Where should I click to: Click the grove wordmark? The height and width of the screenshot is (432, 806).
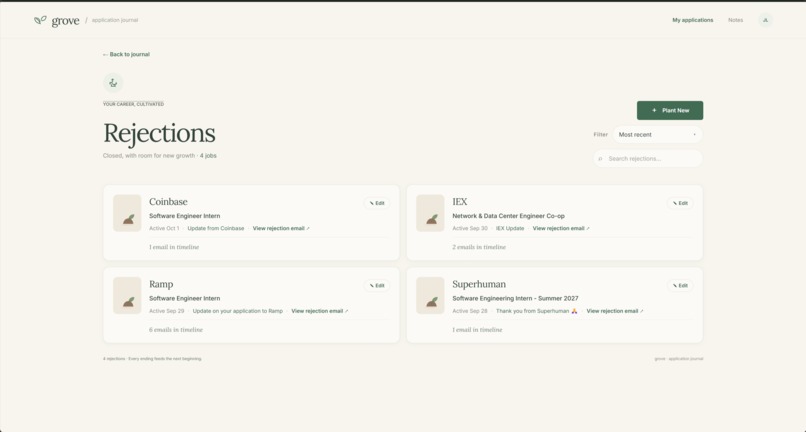(x=65, y=21)
